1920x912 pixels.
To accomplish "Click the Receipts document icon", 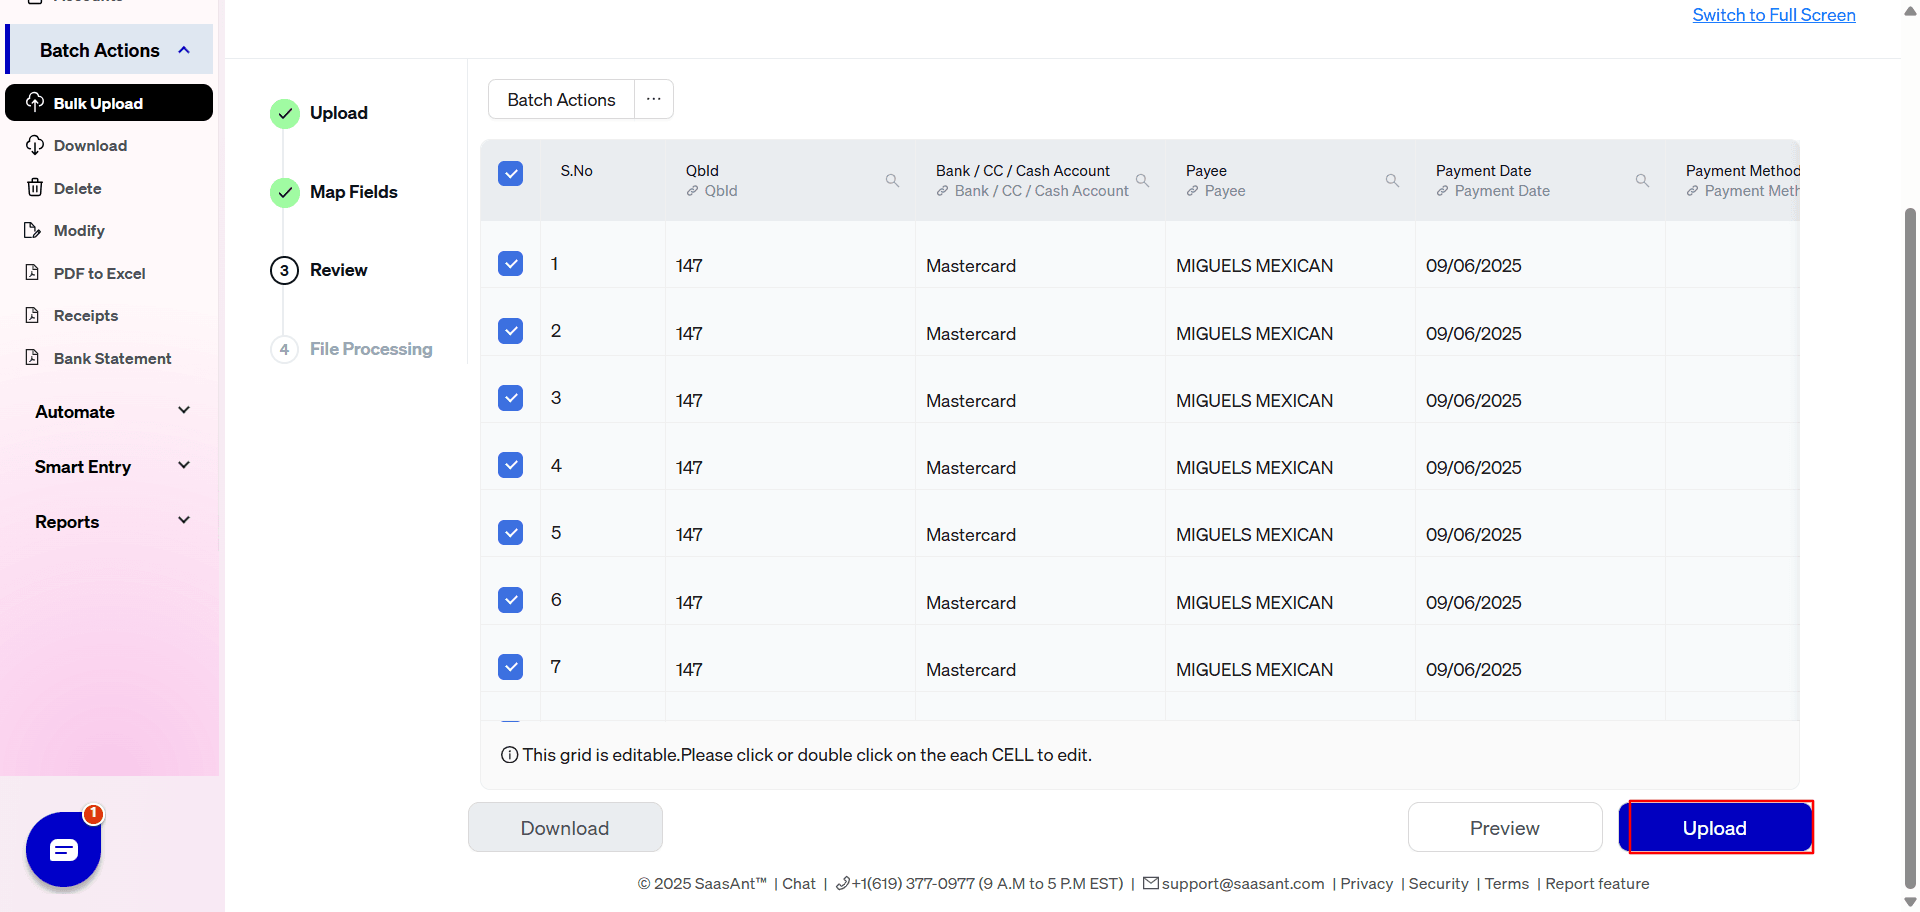I will (33, 315).
